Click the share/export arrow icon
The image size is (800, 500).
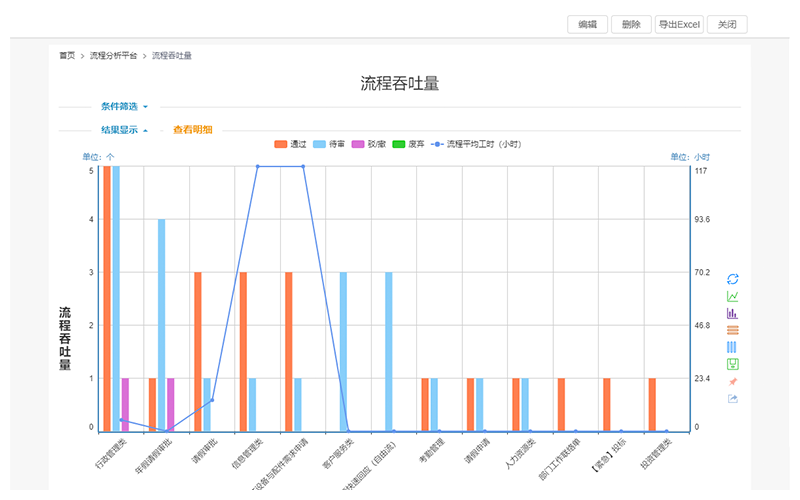(x=732, y=399)
